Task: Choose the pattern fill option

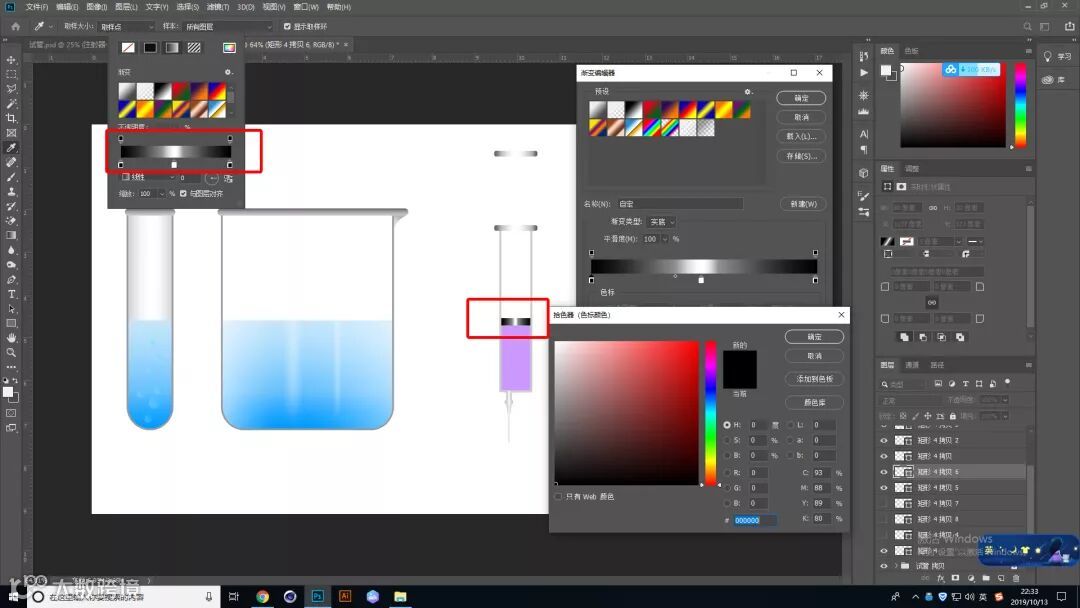Action: tap(194, 48)
